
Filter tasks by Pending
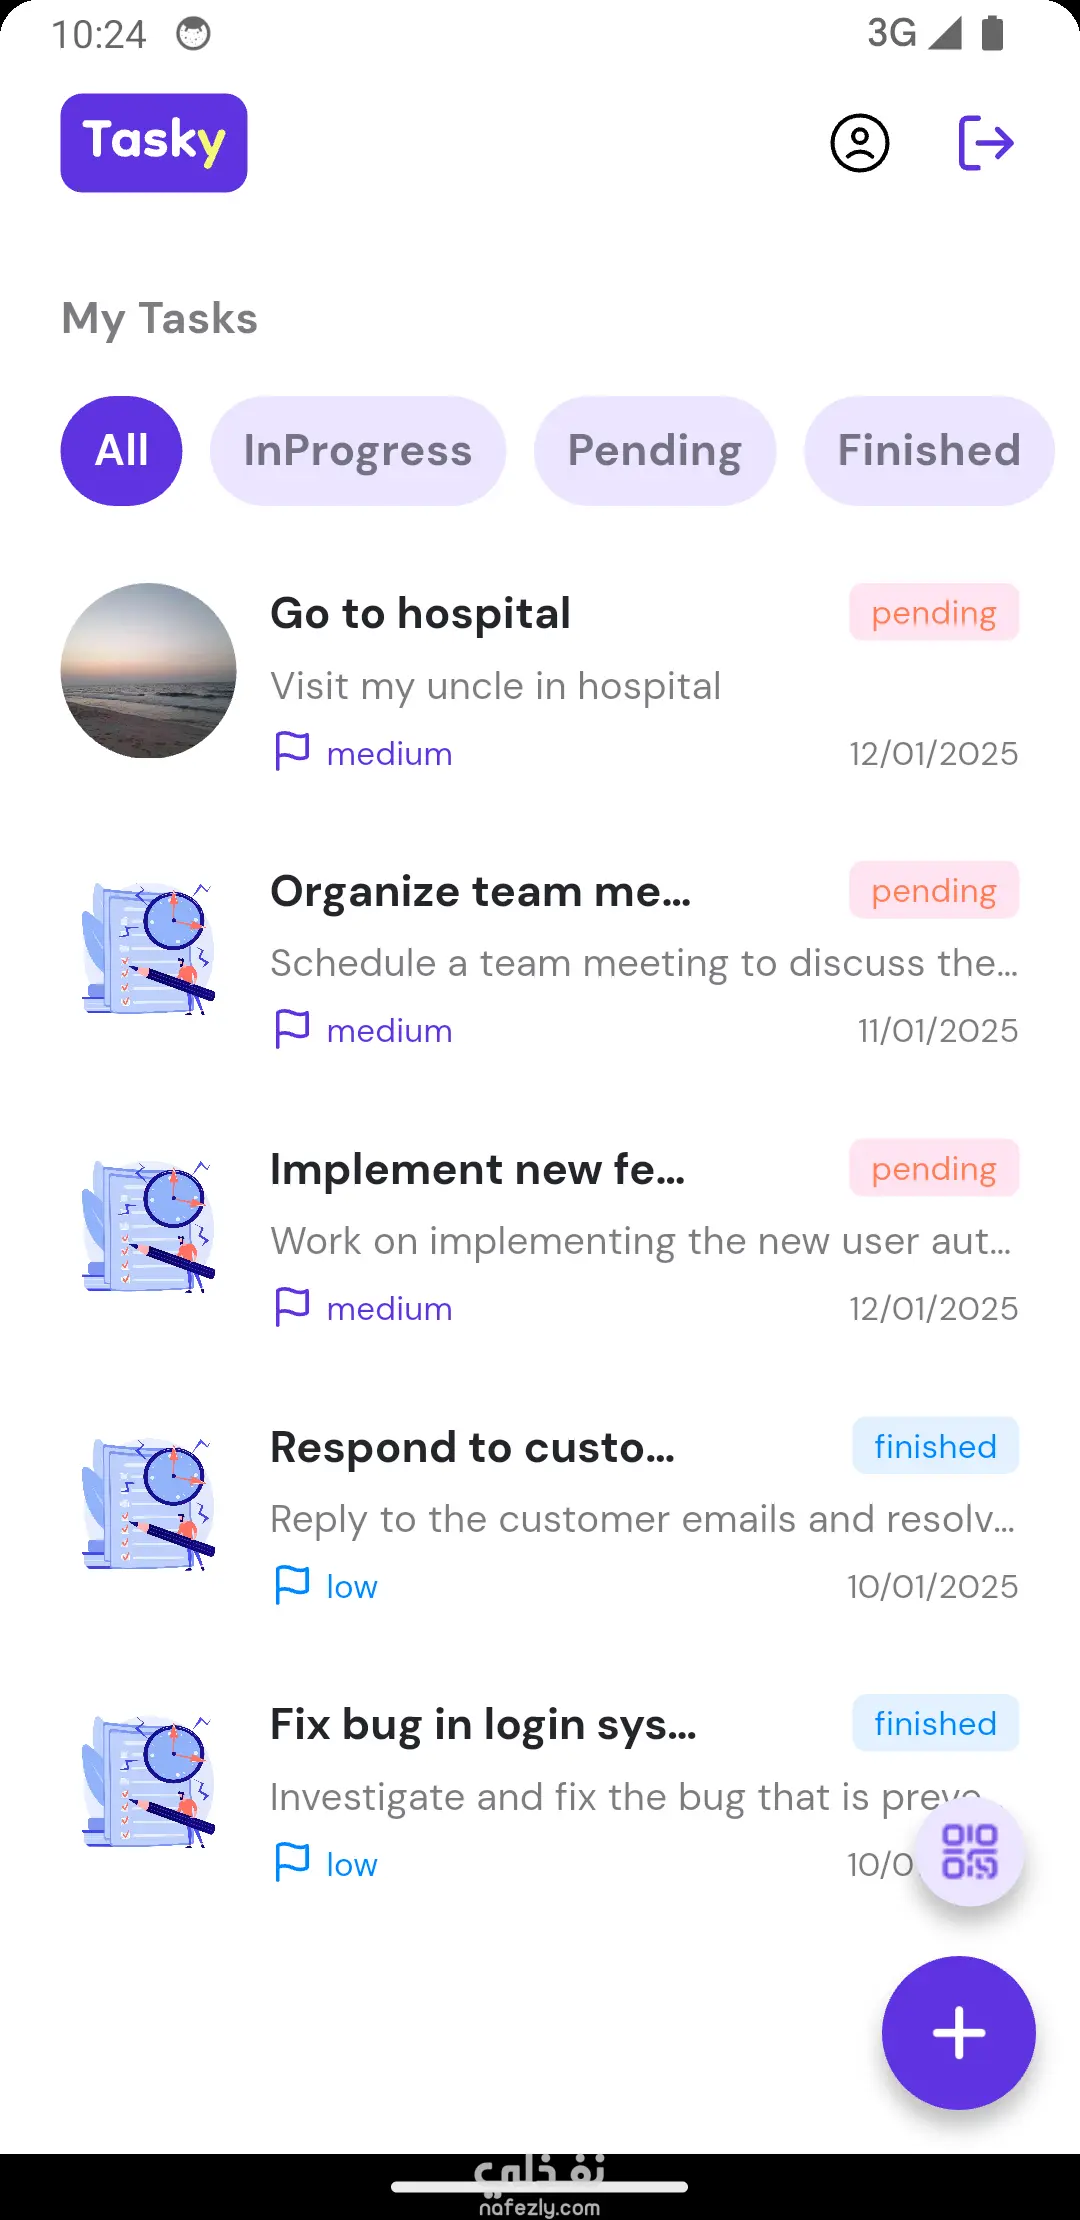coord(654,451)
